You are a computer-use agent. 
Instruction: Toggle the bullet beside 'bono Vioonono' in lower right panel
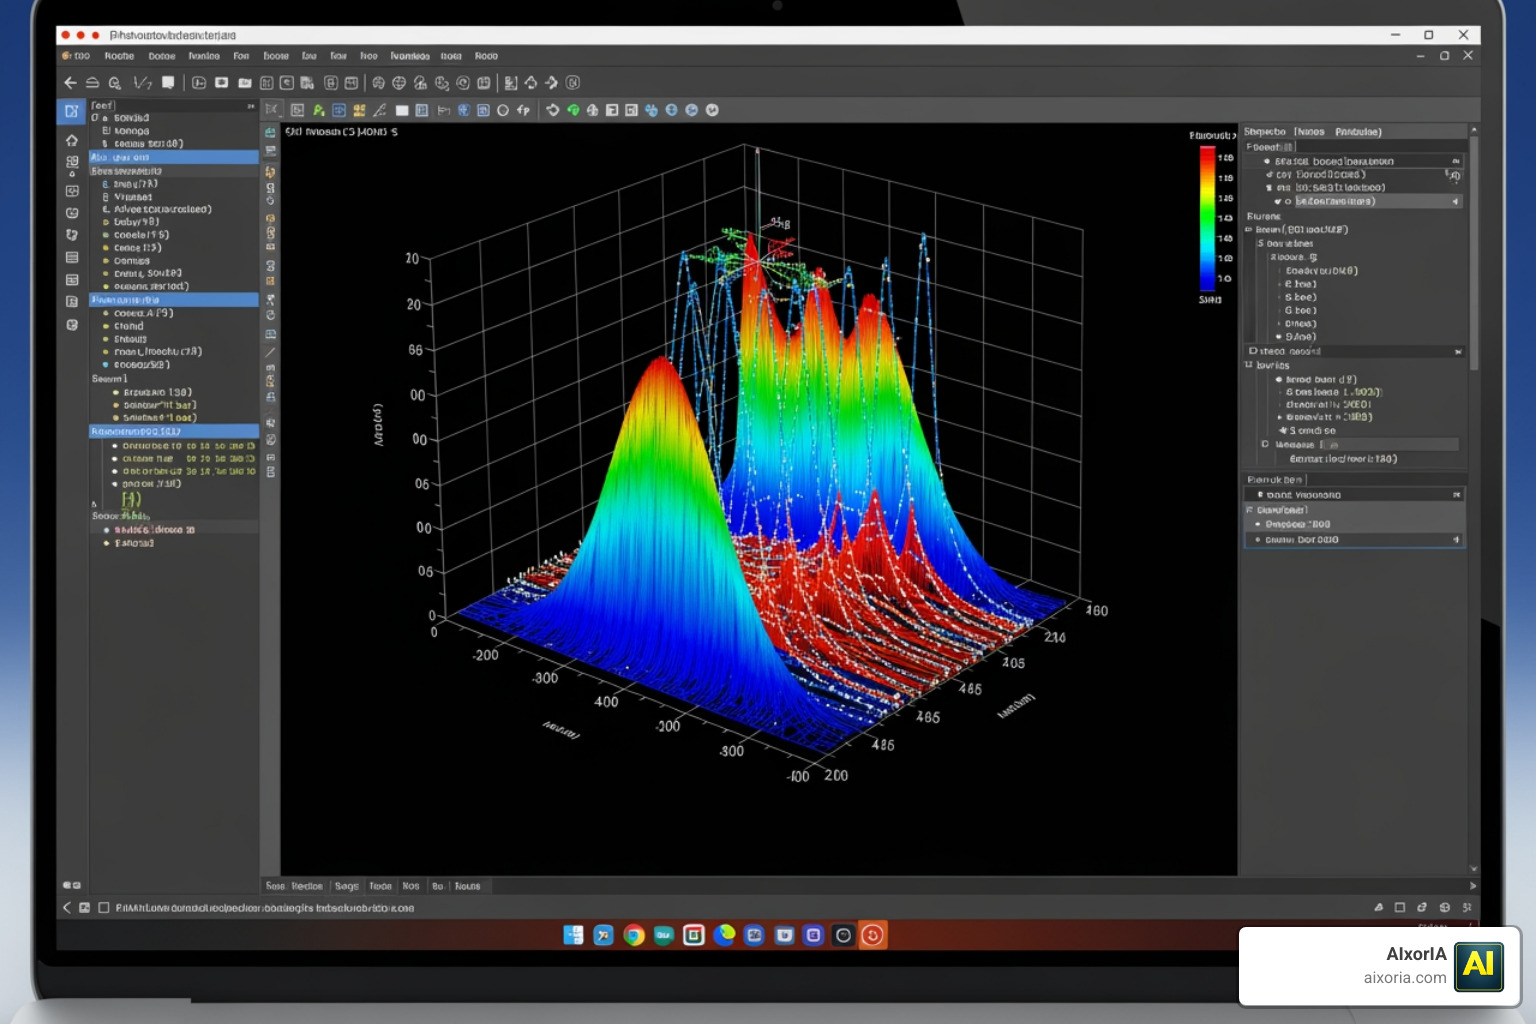tap(1260, 495)
